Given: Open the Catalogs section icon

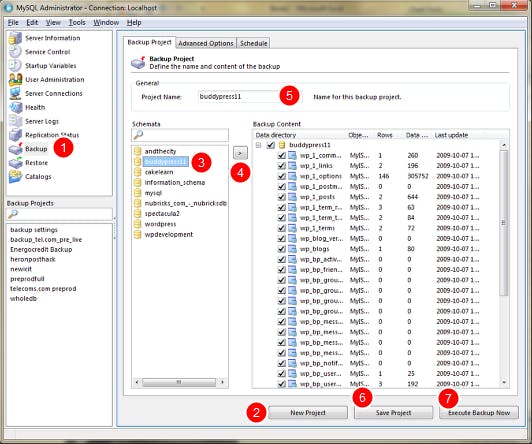Looking at the screenshot, I should (x=15, y=177).
